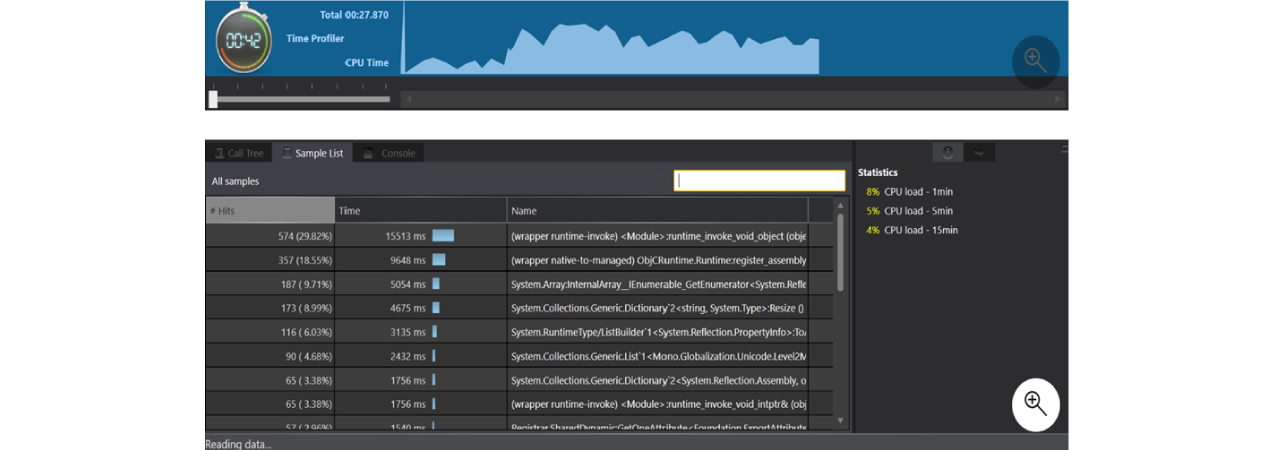Click sample list scrollbar down arrow
Image resolution: width=1272 pixels, height=450 pixels.
(x=840, y=421)
